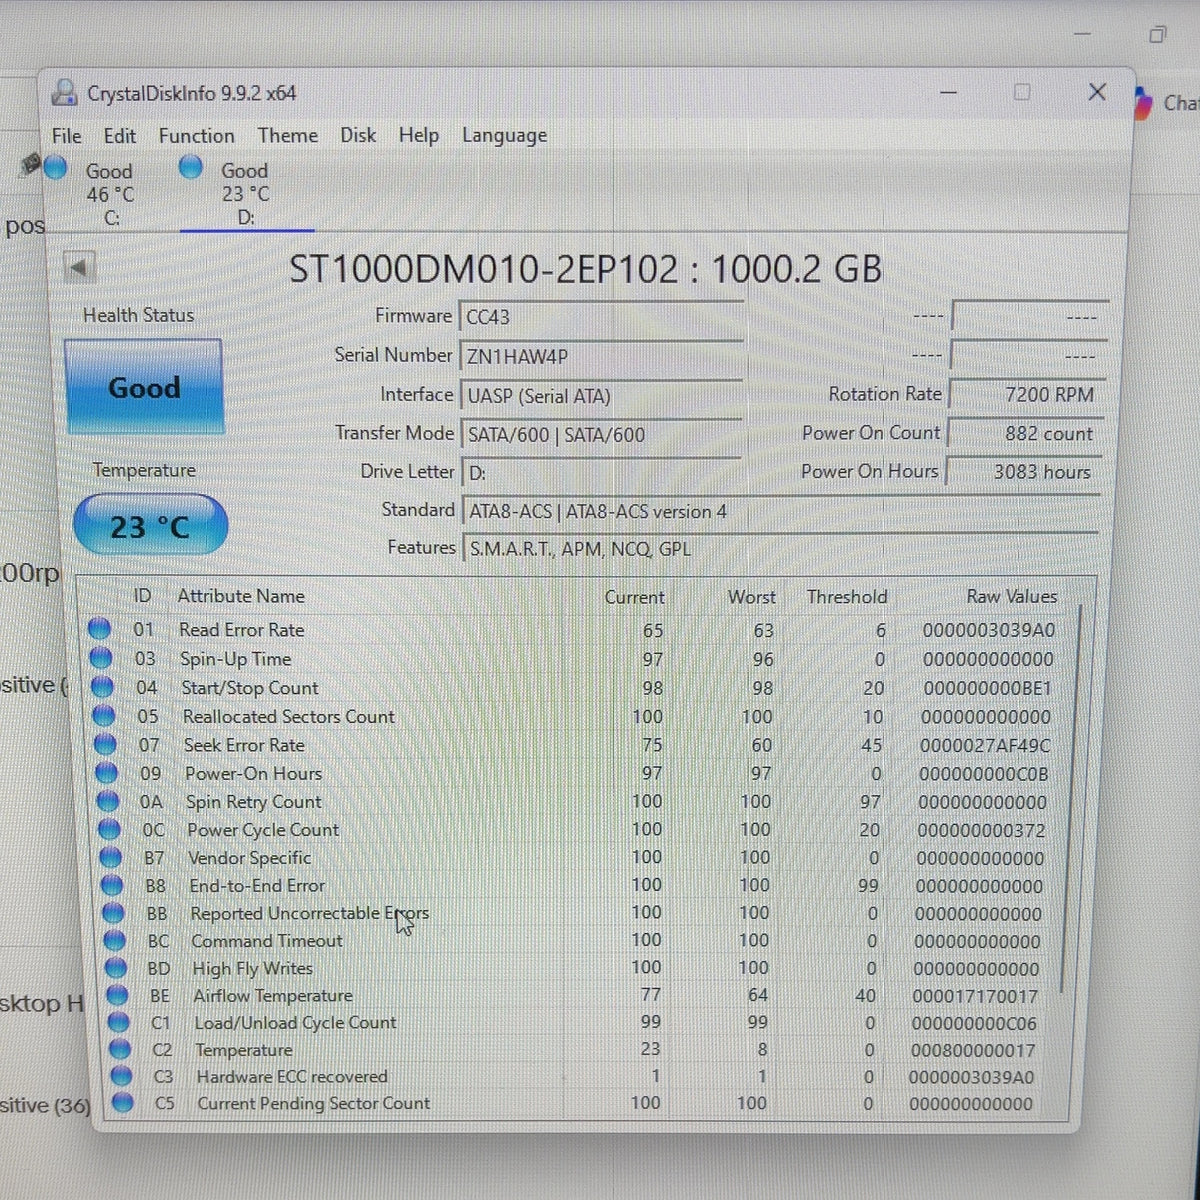
Task: Open the Help menu
Action: [418, 135]
